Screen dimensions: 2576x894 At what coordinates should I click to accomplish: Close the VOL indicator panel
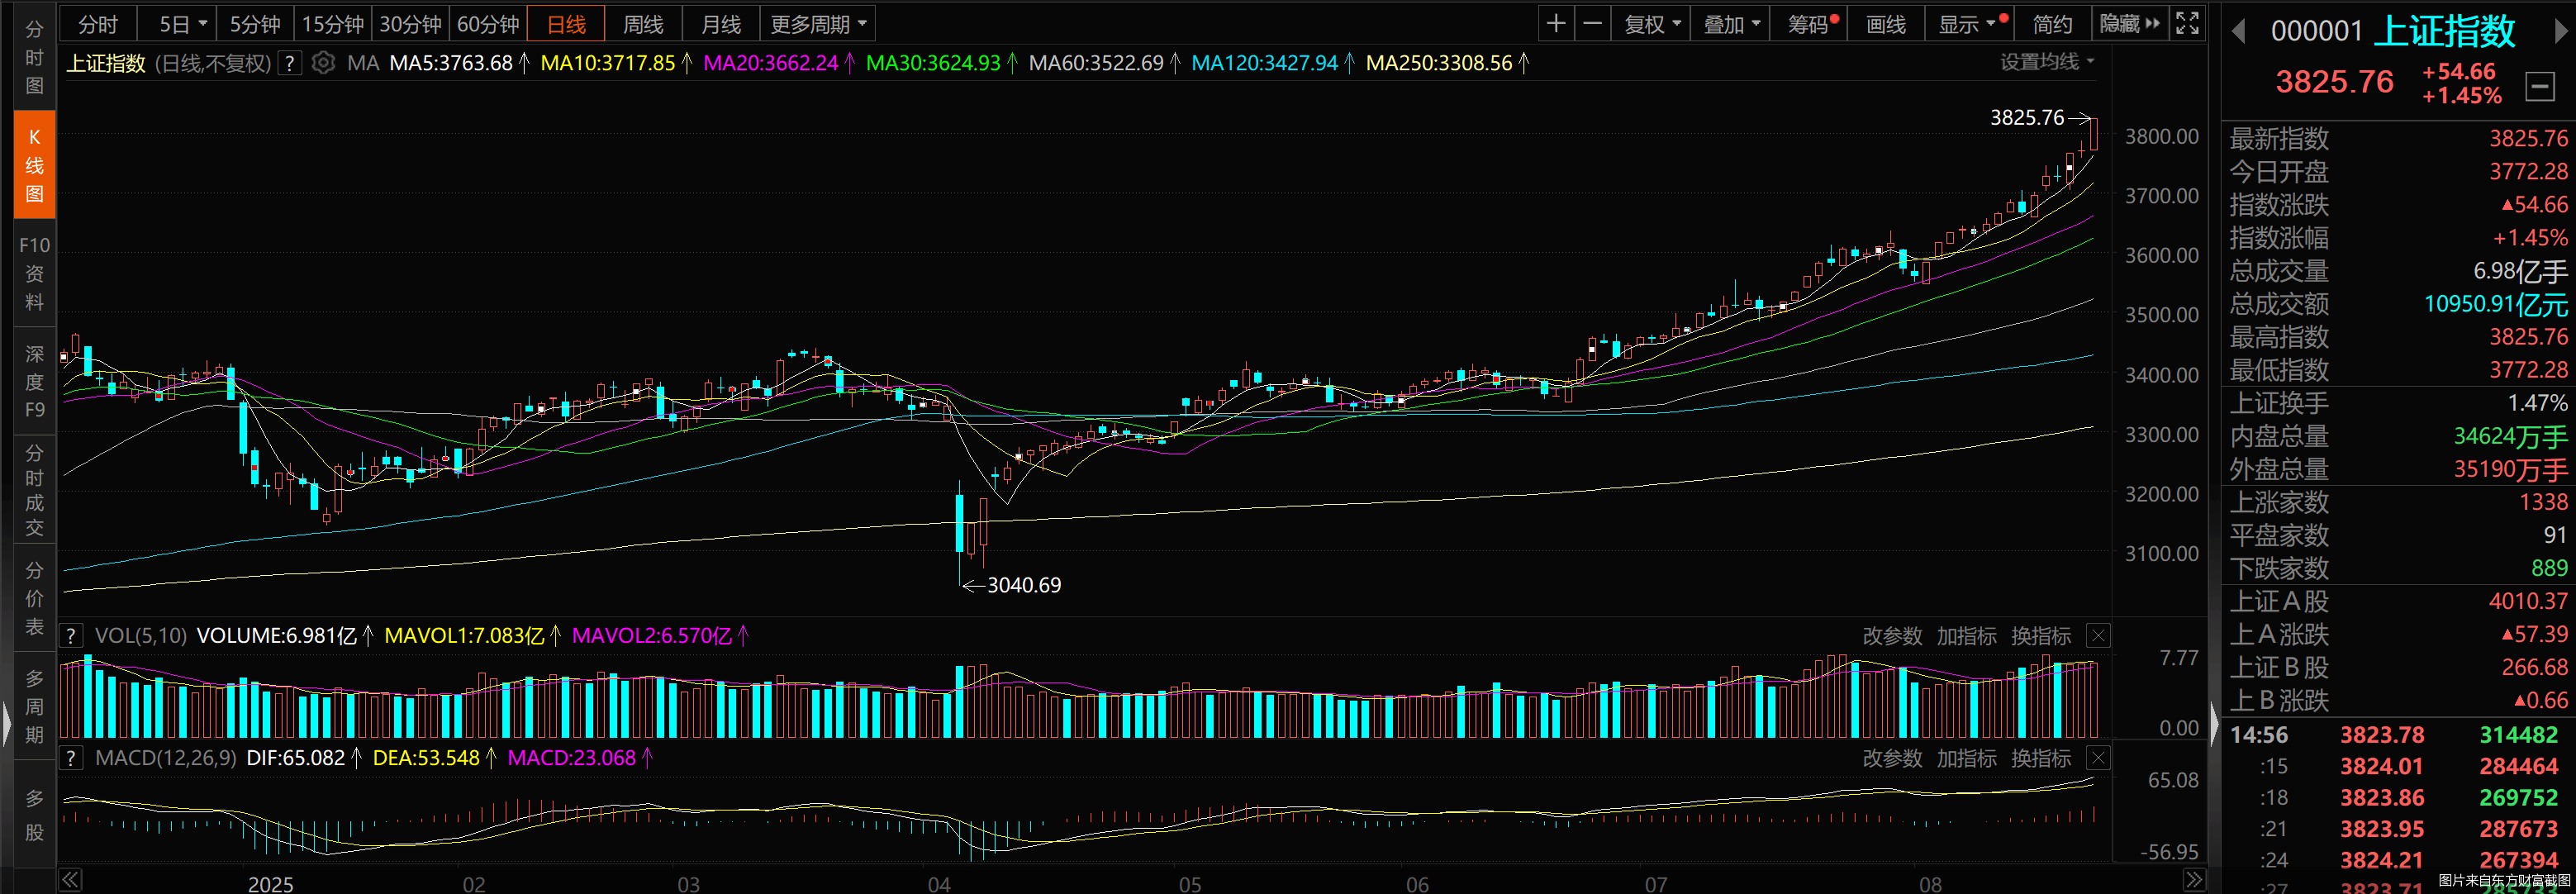click(2098, 635)
